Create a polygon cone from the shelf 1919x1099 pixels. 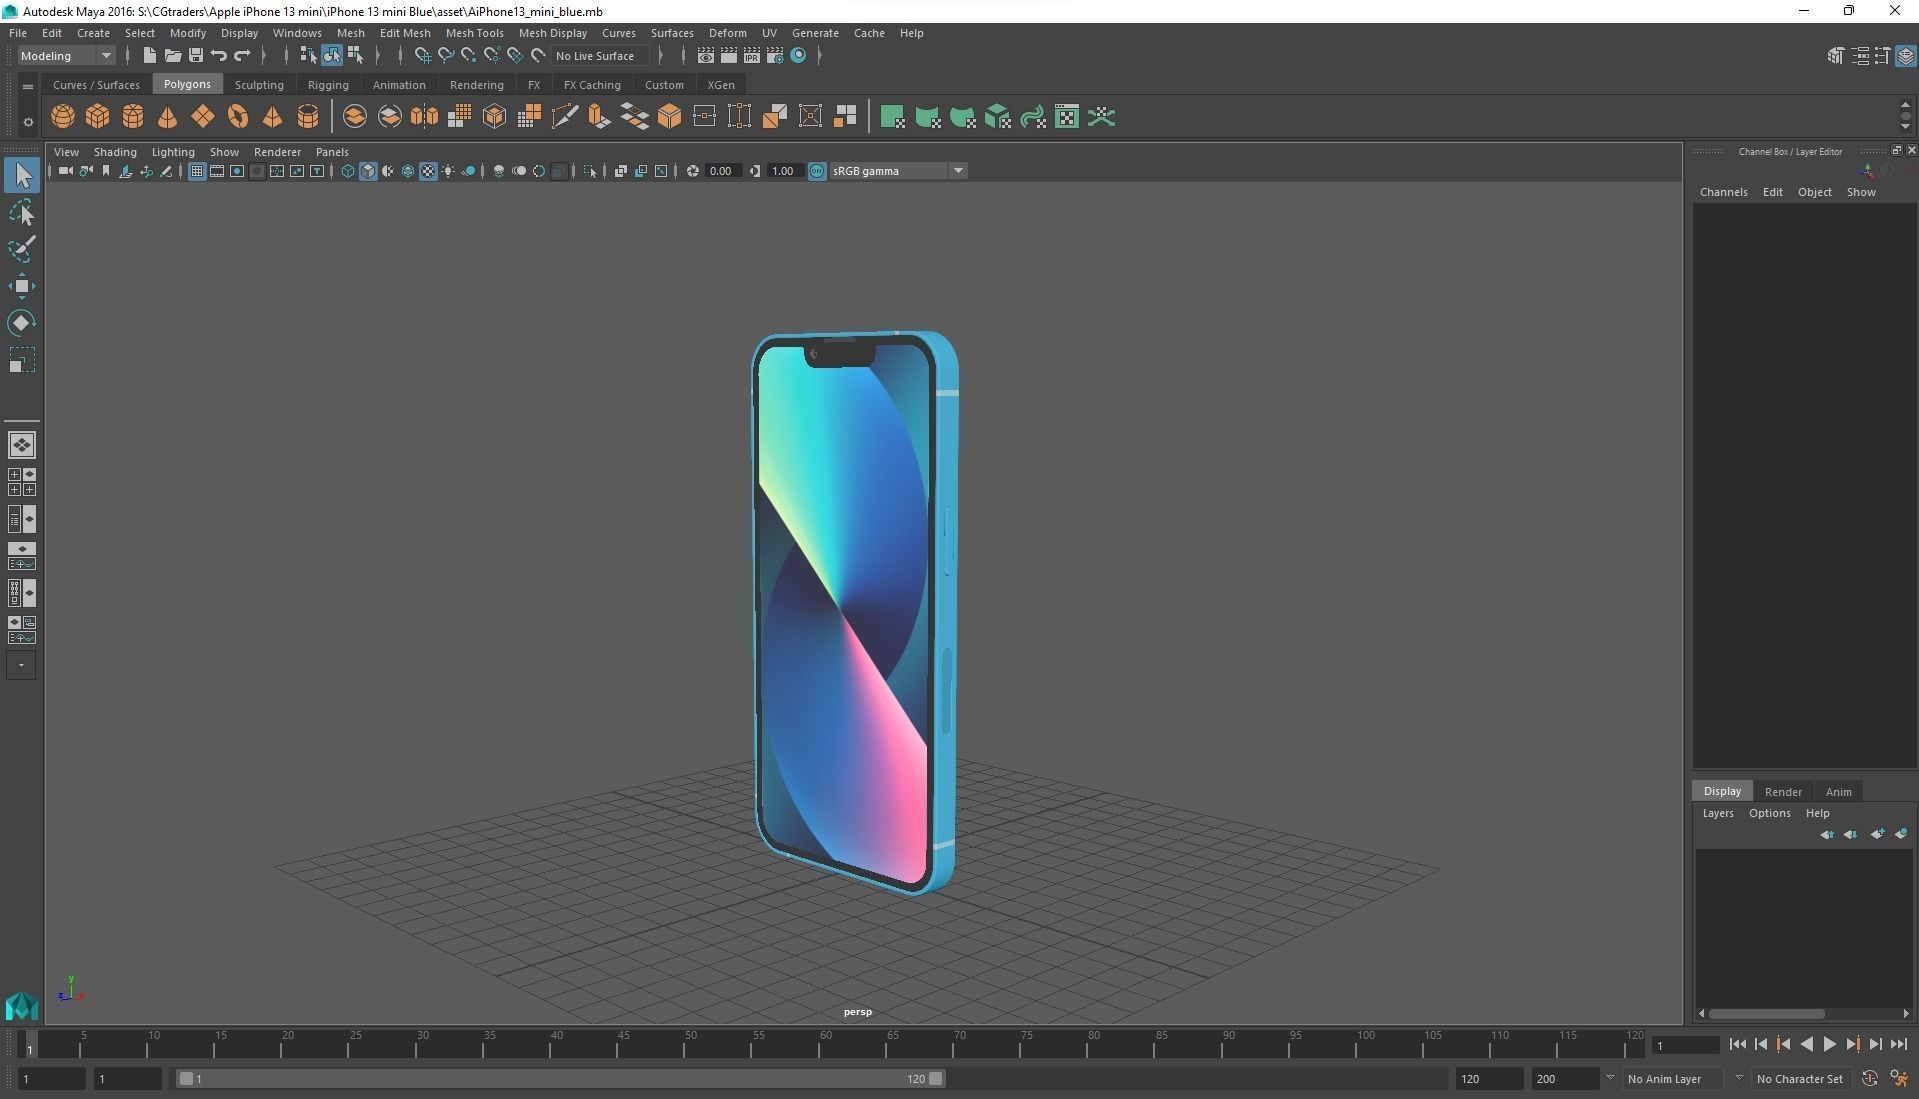click(x=168, y=117)
